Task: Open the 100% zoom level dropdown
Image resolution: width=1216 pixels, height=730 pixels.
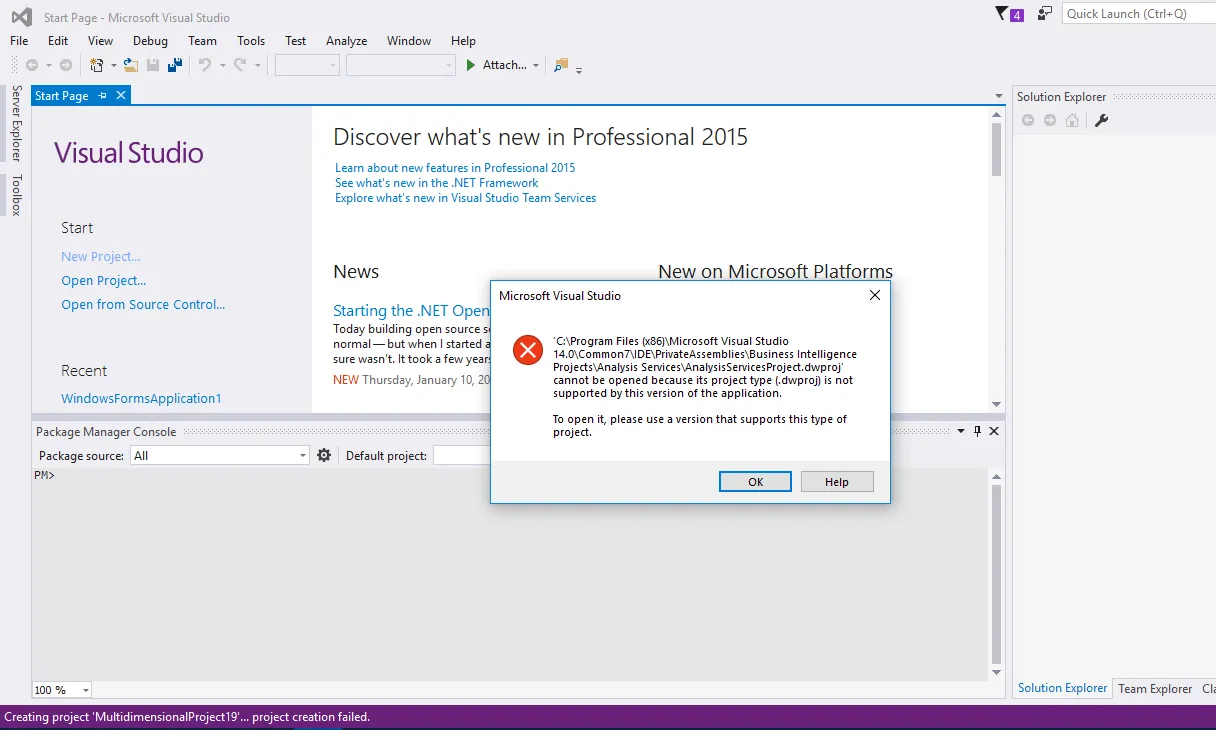Action: [x=85, y=690]
